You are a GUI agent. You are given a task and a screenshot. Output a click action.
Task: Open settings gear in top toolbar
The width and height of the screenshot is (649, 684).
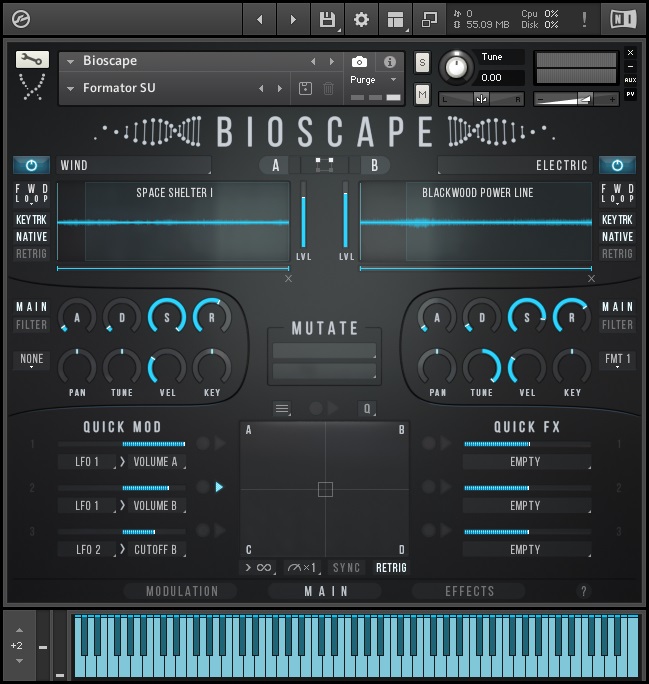click(361, 19)
